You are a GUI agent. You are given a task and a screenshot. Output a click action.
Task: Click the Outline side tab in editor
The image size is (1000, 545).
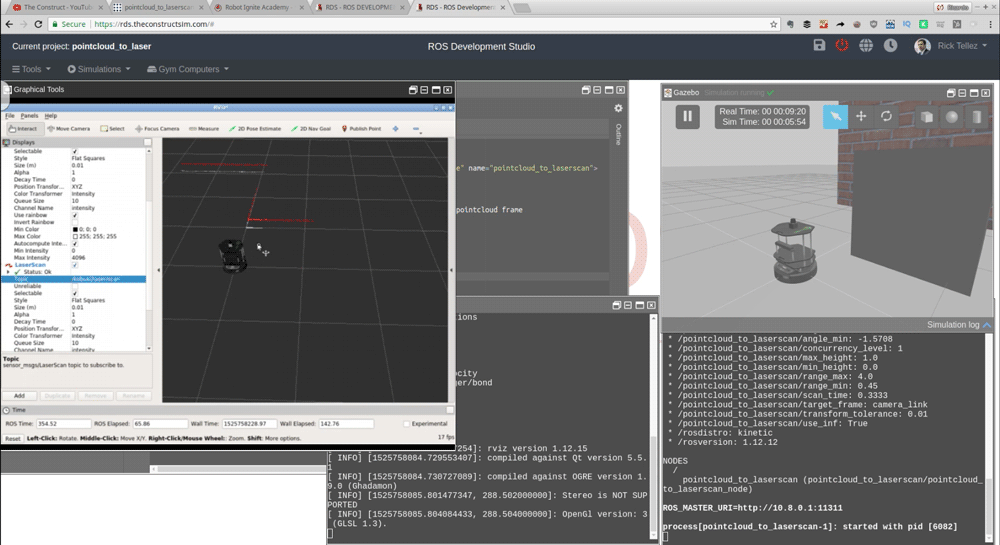click(618, 134)
